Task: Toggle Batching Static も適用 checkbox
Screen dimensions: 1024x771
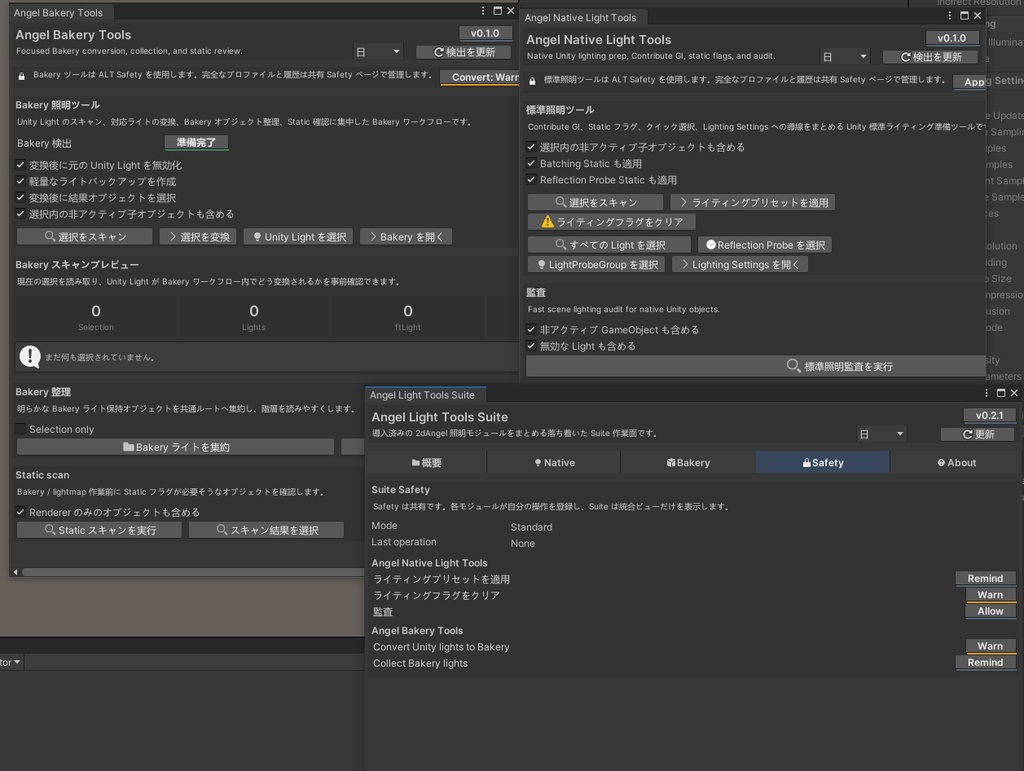Action: click(x=531, y=163)
